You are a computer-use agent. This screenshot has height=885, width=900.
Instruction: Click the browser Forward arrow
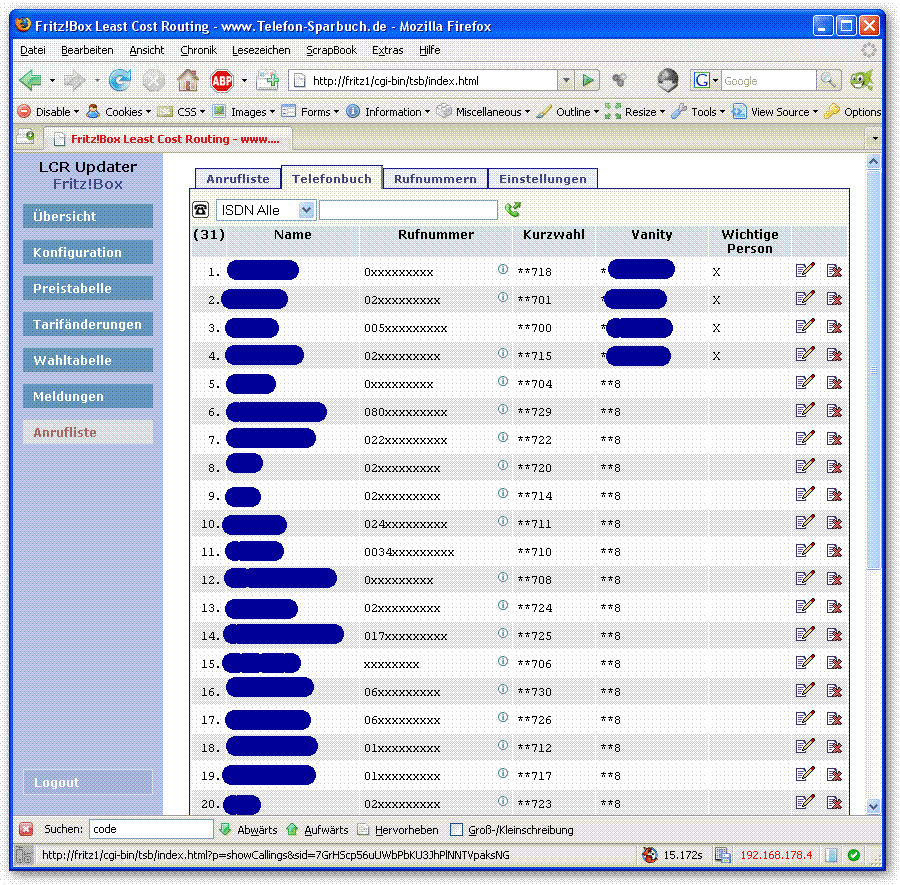[75, 80]
